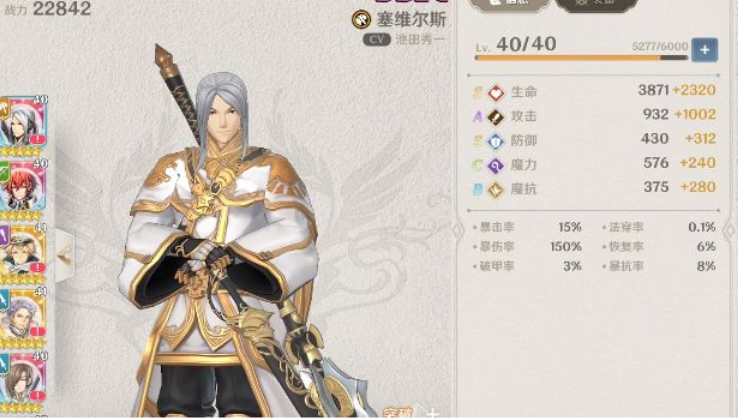The height and width of the screenshot is (418, 738).
Task: Click the heart 生命 stat icon
Action: (496, 92)
